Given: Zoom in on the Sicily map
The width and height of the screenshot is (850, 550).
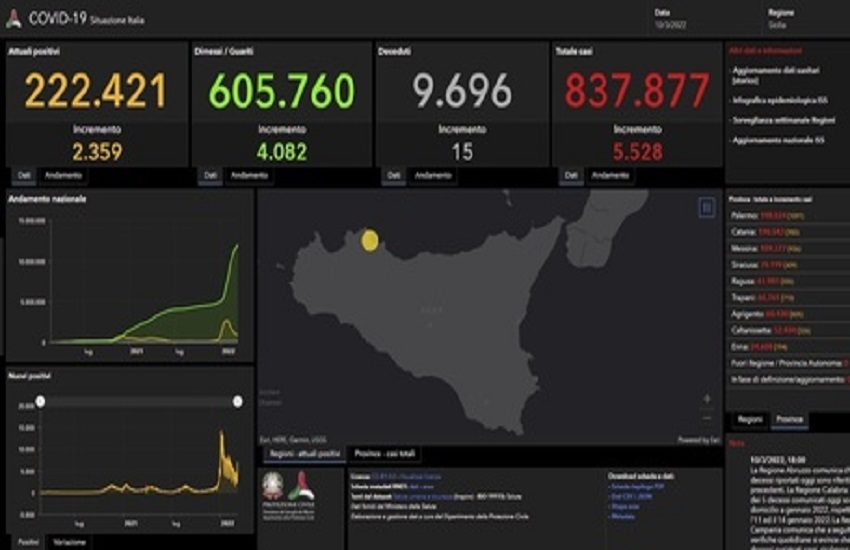Looking at the screenshot, I should click(x=708, y=397).
